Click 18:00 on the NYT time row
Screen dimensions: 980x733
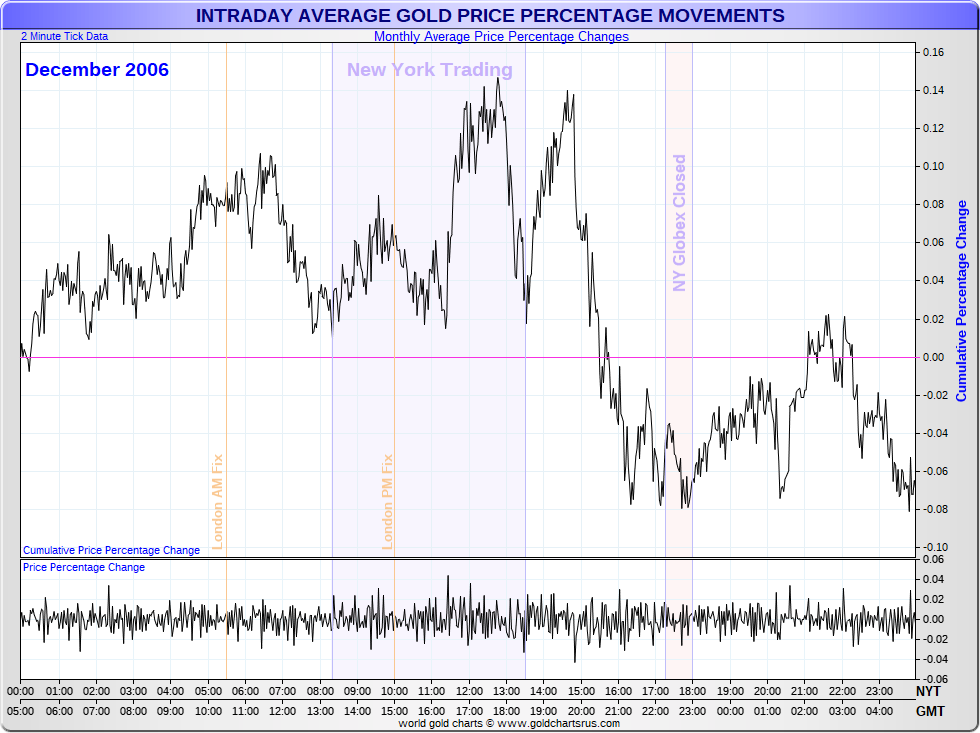point(692,691)
